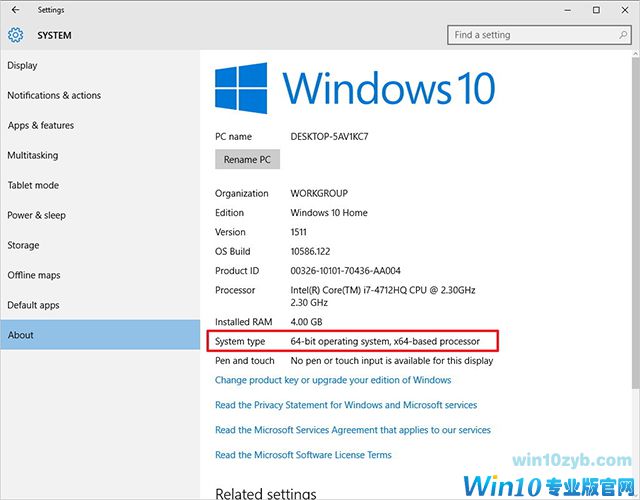Click the Windows 10 logo
640x500 pixels.
[355, 88]
